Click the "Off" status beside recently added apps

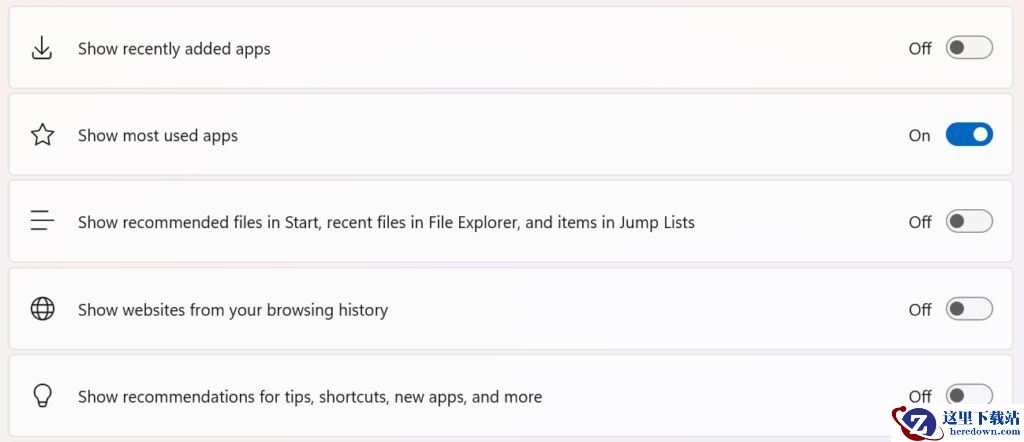coord(920,49)
